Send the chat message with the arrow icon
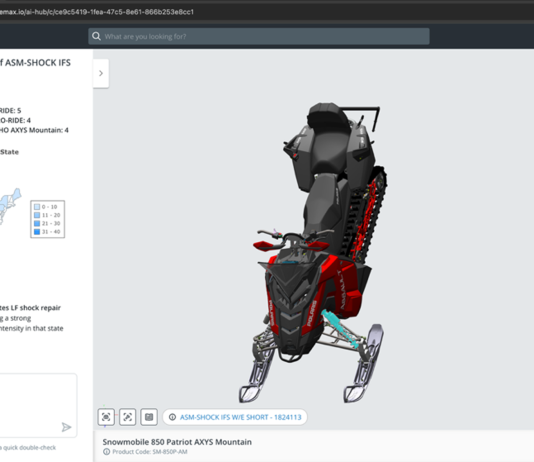Image resolution: width=534 pixels, height=462 pixels. (66, 427)
